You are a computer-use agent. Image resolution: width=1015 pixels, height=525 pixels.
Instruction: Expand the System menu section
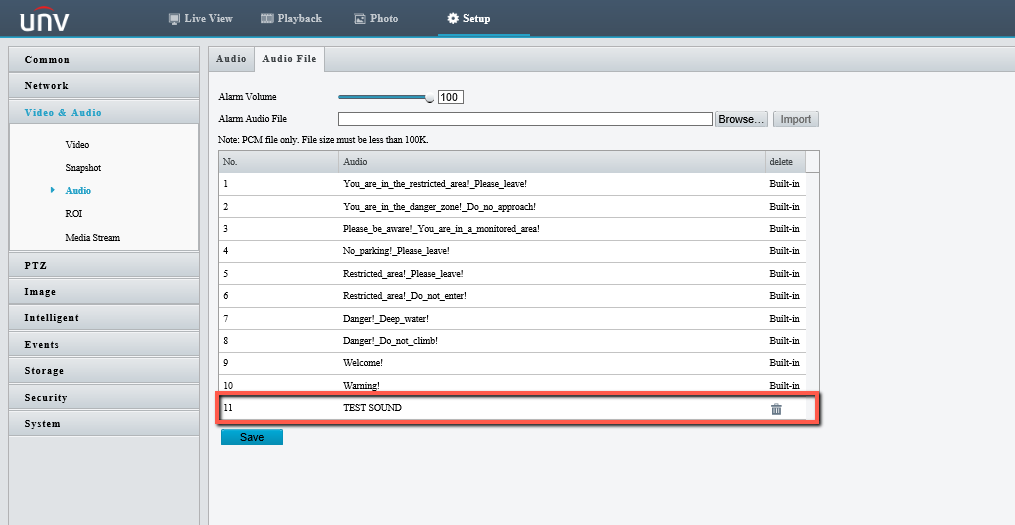coord(104,423)
